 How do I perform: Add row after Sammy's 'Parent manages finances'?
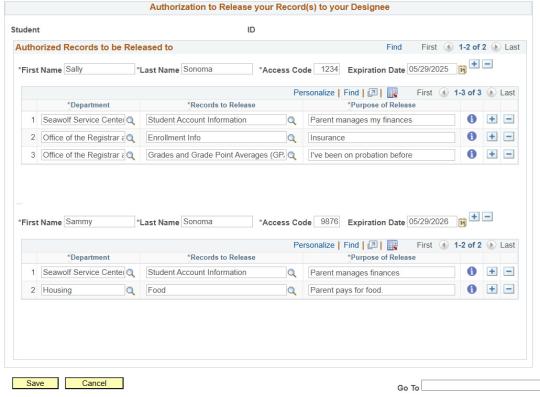(492, 271)
